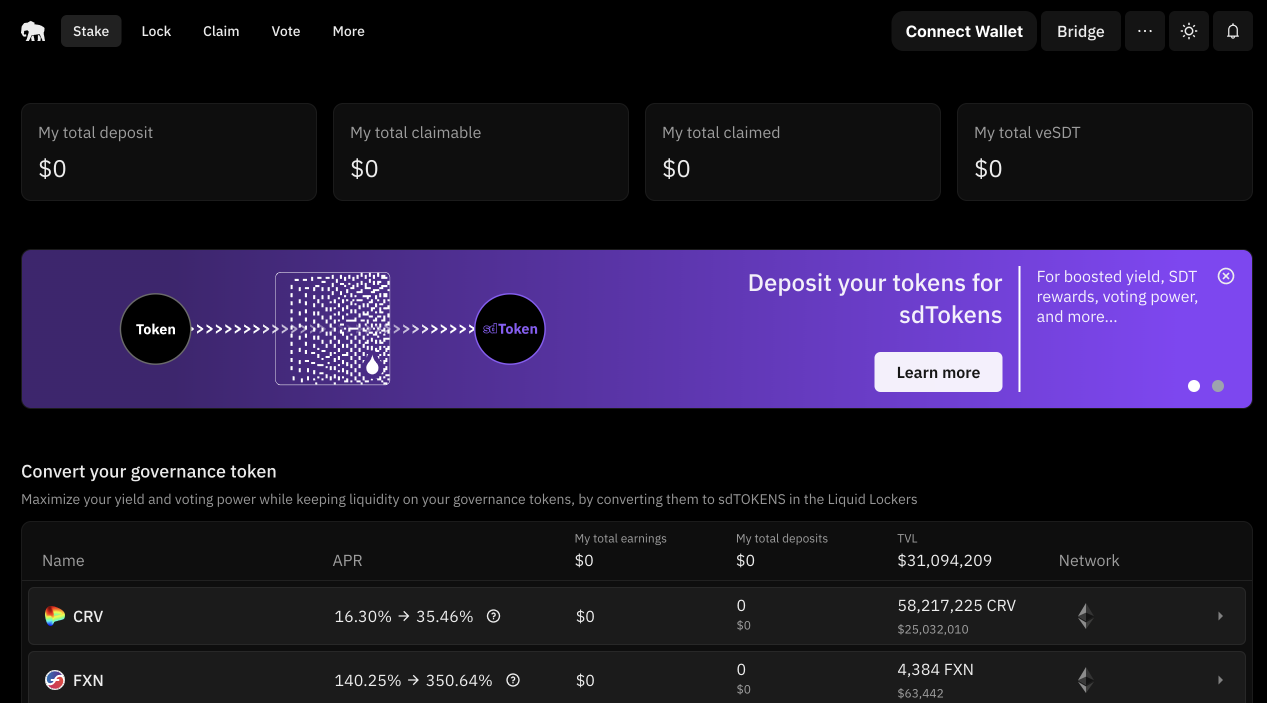The width and height of the screenshot is (1267, 703).
Task: Click the Learn more button
Action: click(x=937, y=371)
